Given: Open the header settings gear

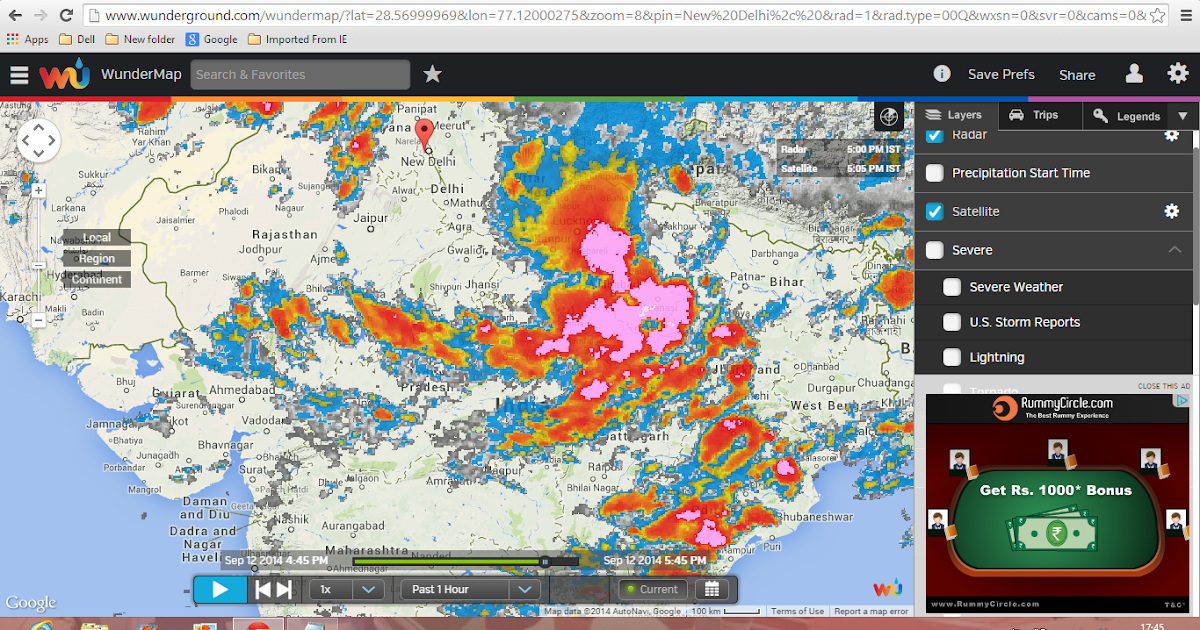Looking at the screenshot, I should 1178,74.
